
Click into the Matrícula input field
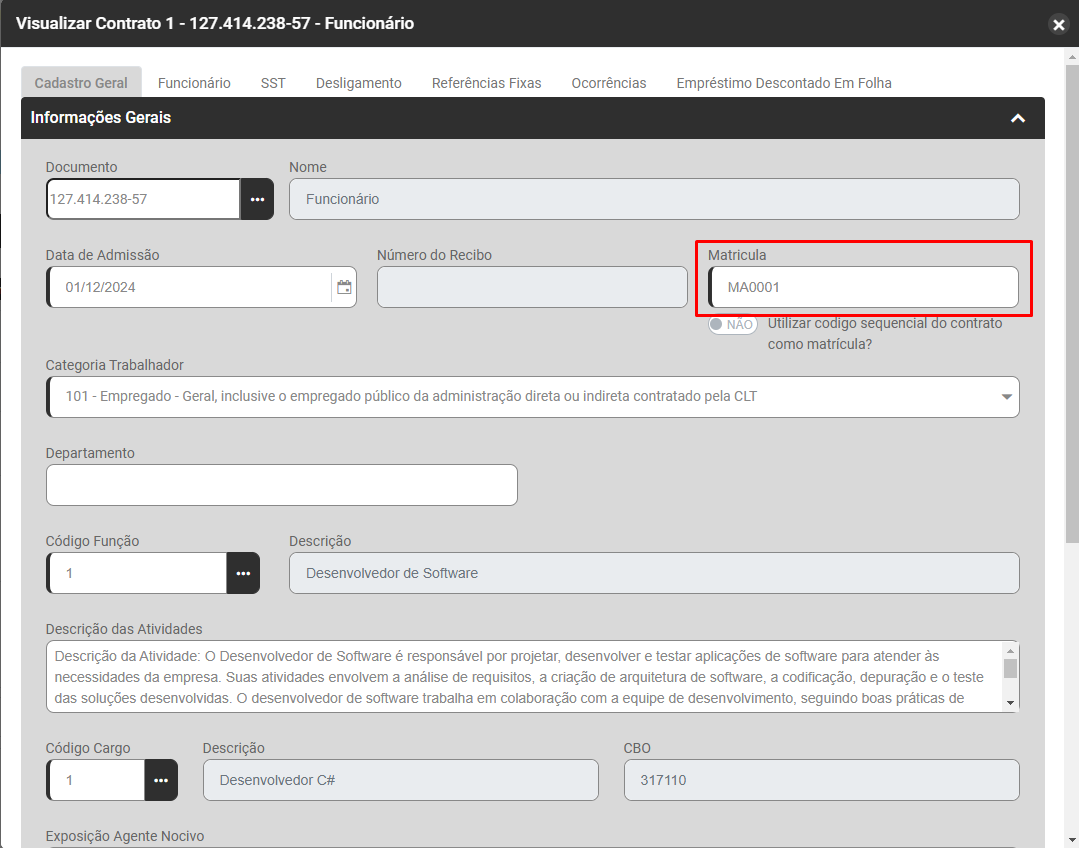tap(864, 287)
